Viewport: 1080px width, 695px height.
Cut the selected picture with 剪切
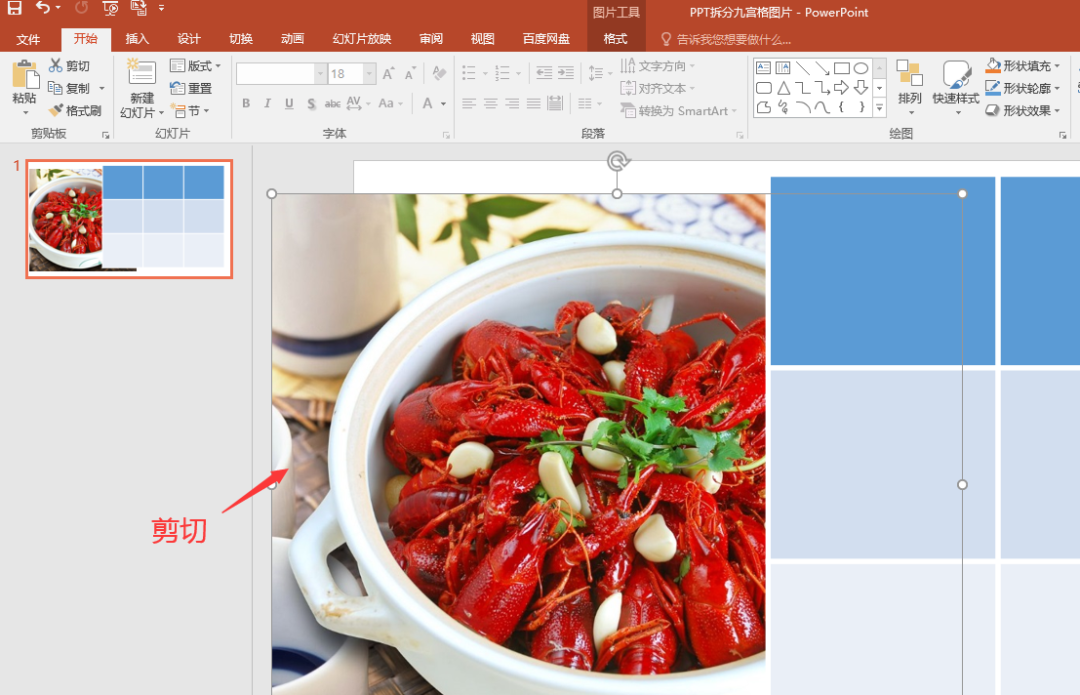[69, 66]
